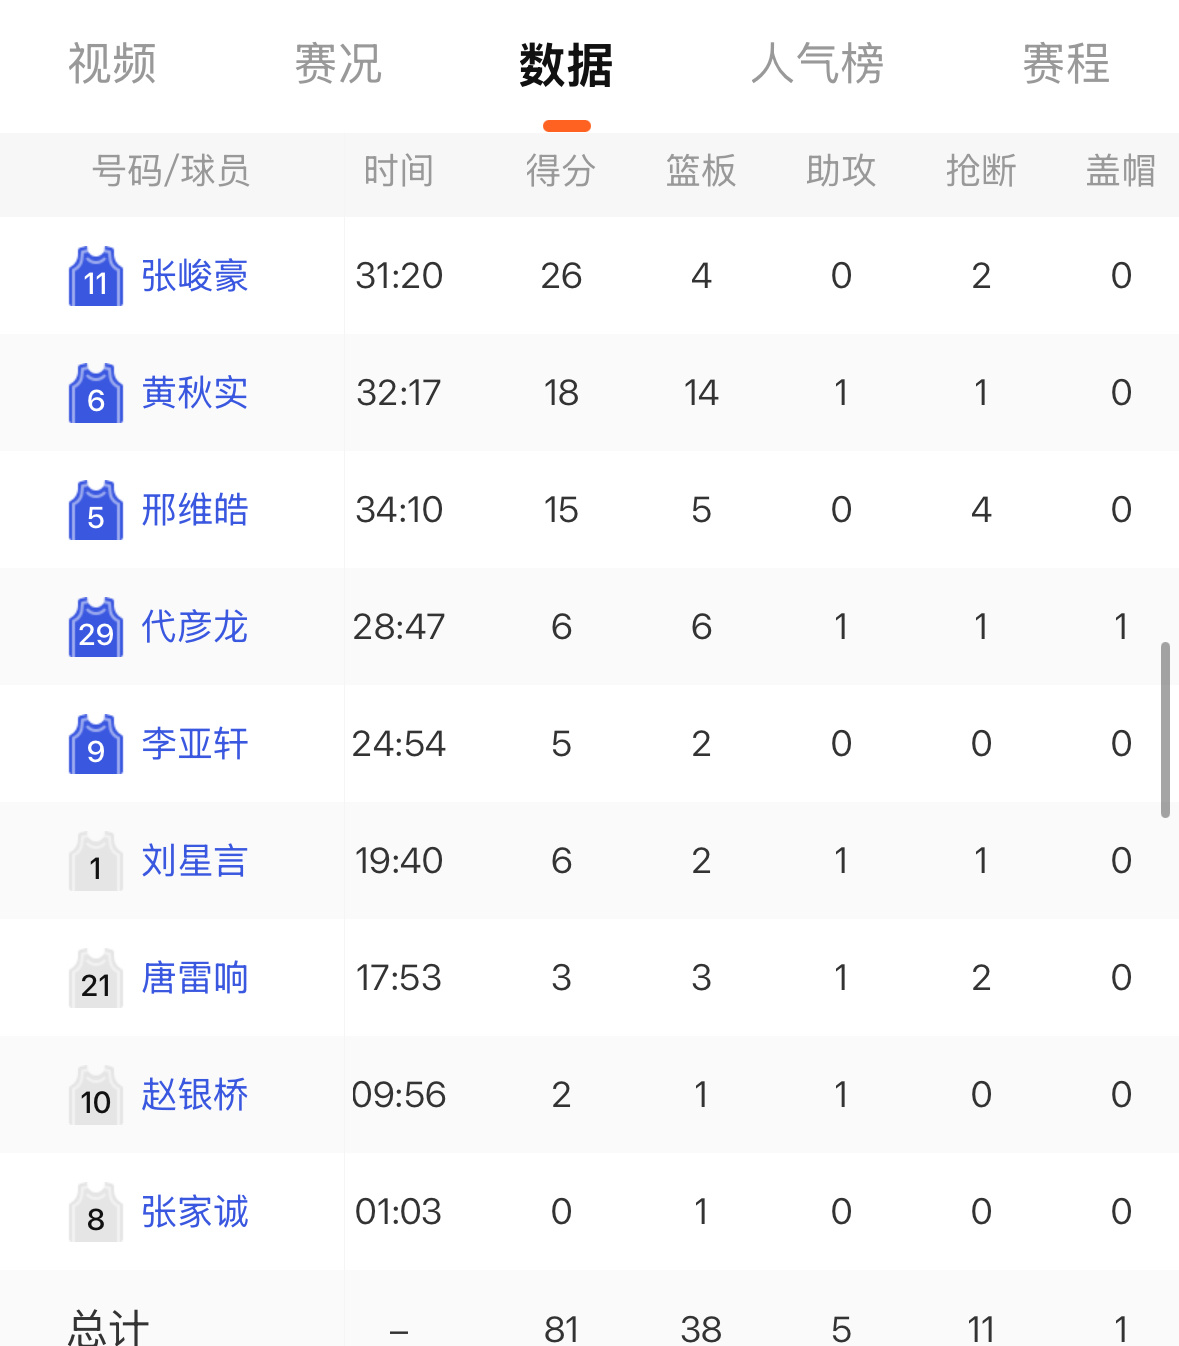Click the vertical scrollbar thumb
The image size is (1179, 1346).
[1165, 730]
